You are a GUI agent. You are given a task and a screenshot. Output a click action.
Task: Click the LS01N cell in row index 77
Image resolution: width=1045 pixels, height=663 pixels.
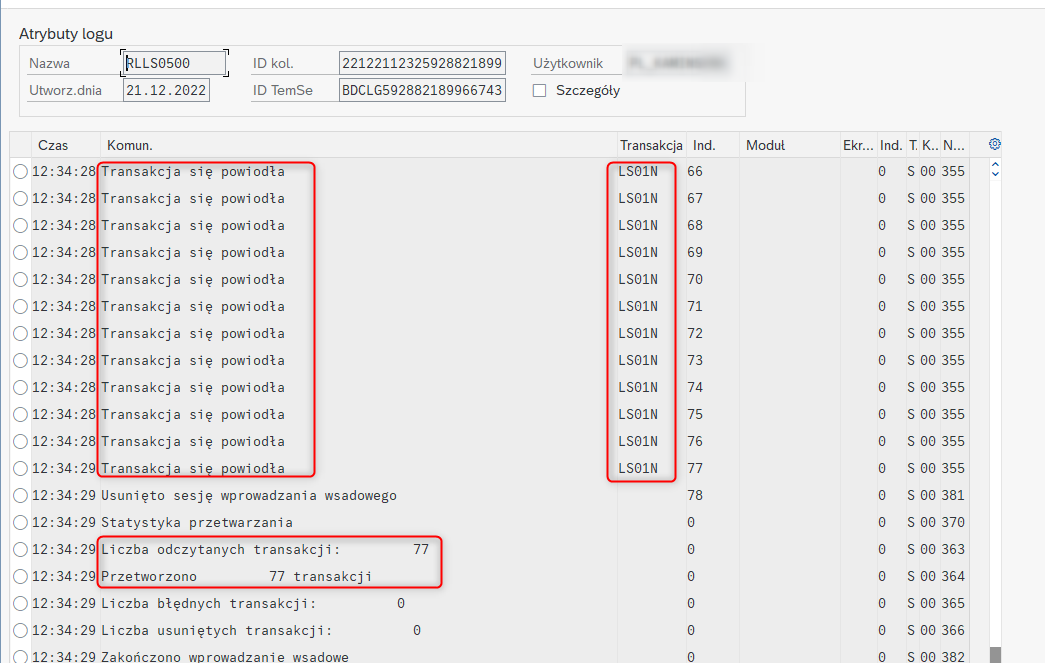[x=638, y=469]
